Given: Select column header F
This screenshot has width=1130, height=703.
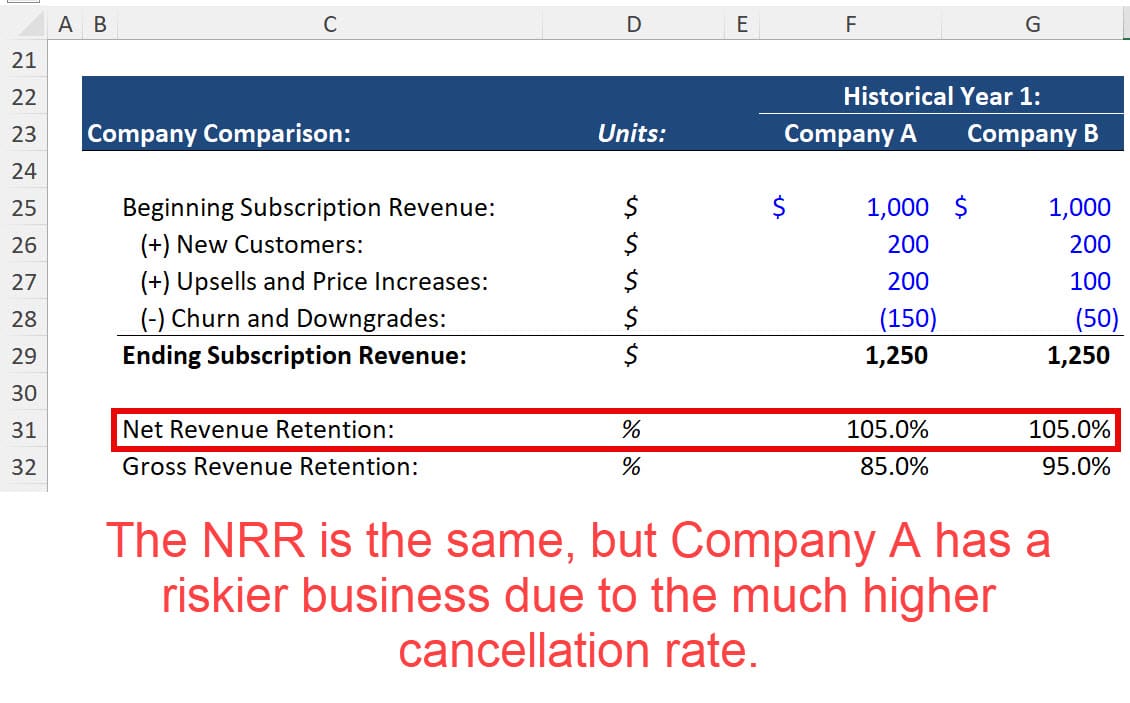Looking at the screenshot, I should (850, 23).
